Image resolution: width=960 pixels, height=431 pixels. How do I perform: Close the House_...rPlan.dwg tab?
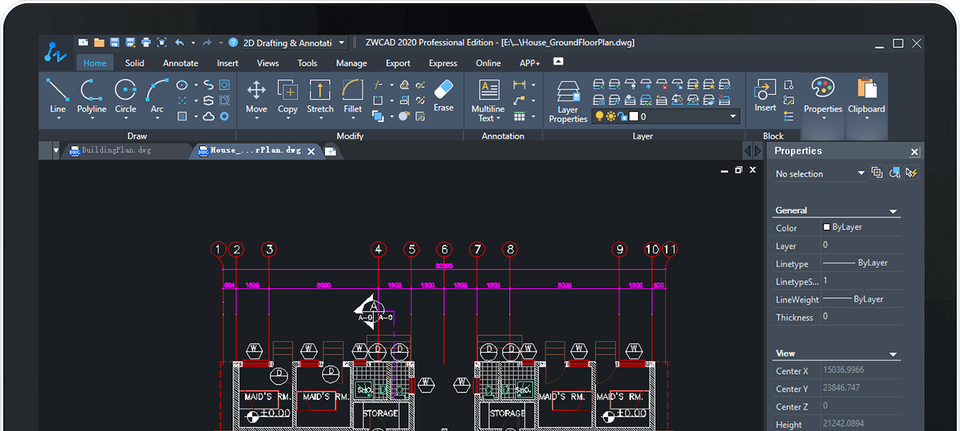tap(311, 151)
